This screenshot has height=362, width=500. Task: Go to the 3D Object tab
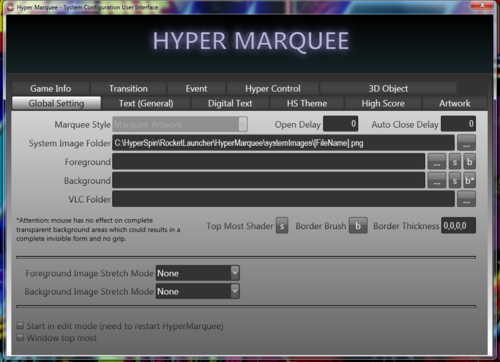(388, 88)
